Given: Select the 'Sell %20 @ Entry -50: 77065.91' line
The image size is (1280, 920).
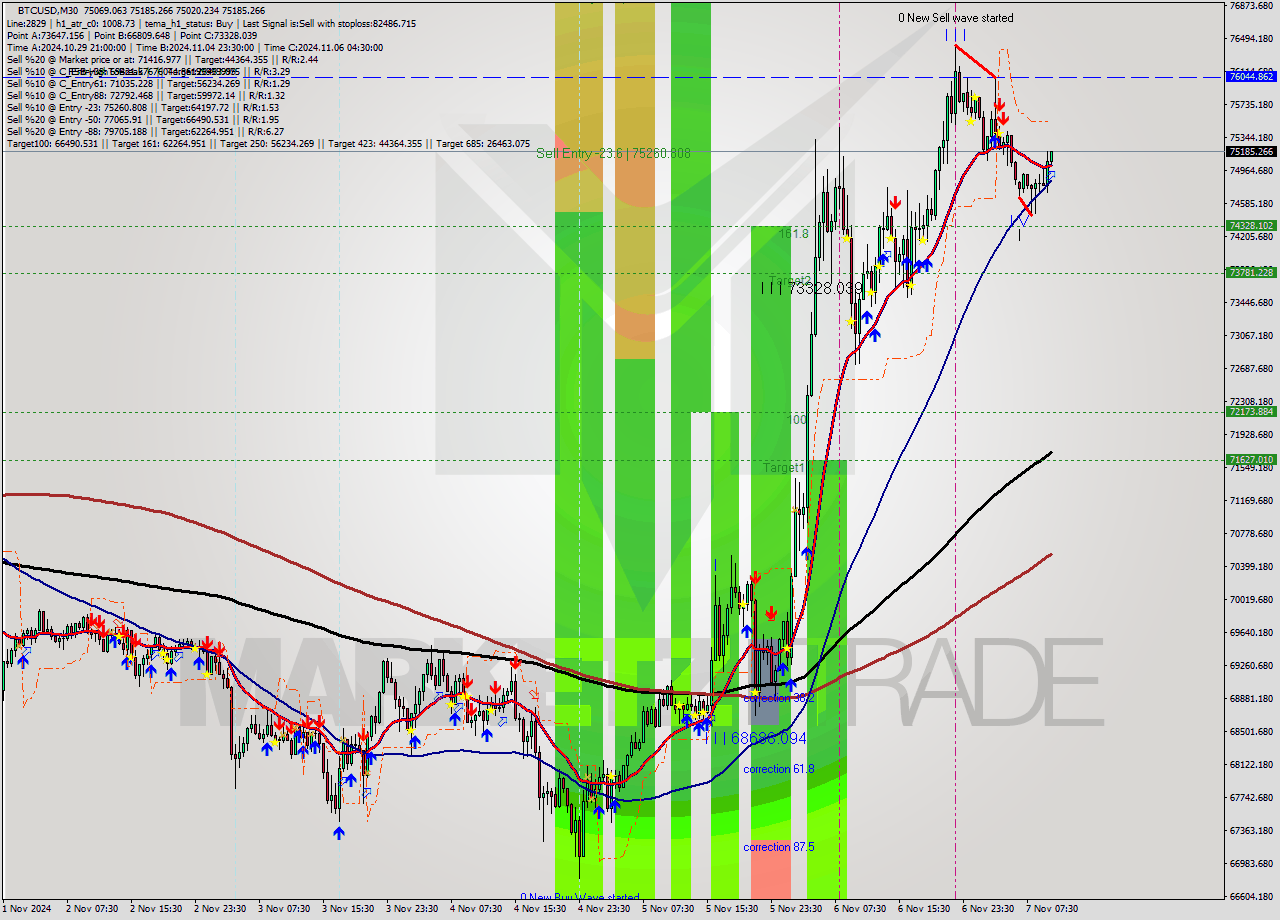Looking at the screenshot, I should click(x=142, y=120).
